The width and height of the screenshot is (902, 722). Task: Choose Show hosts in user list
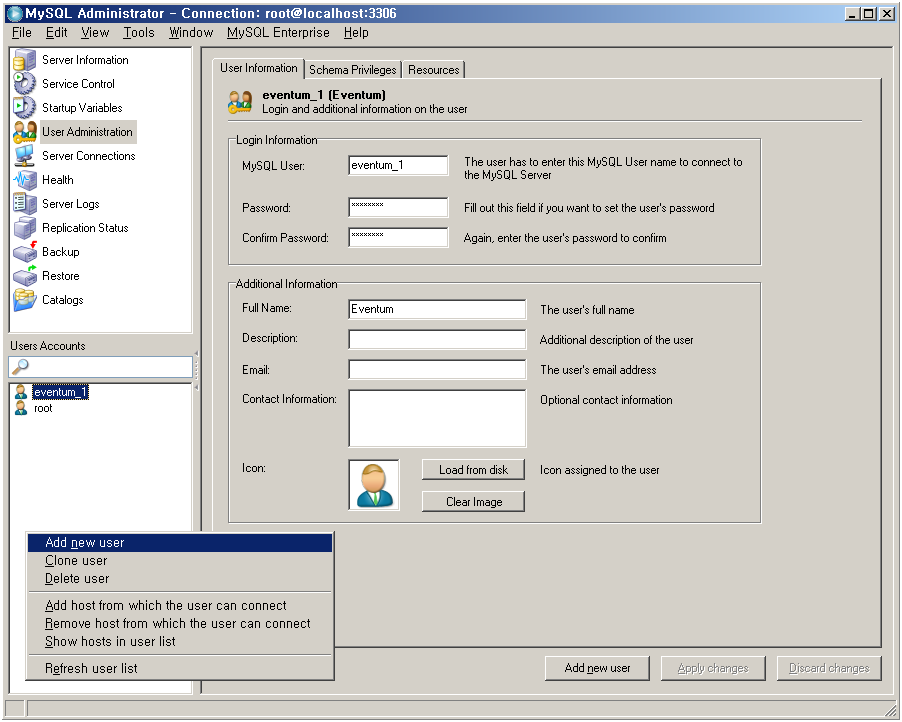(180, 641)
